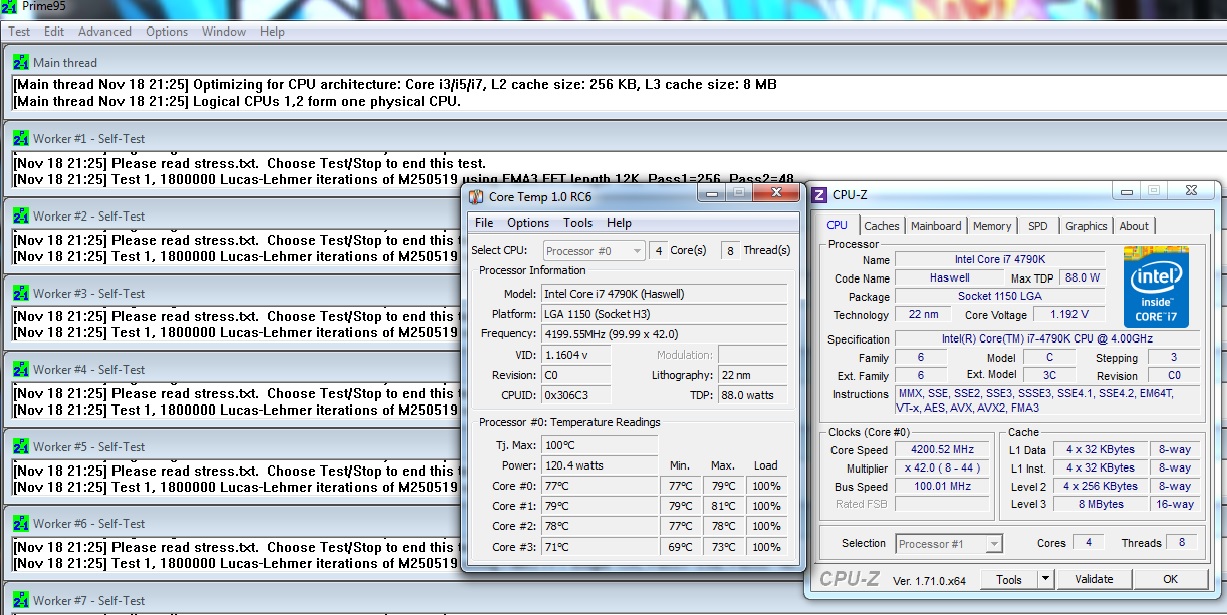Minimize the Core Temp window
1227x615 pixels.
click(x=713, y=193)
